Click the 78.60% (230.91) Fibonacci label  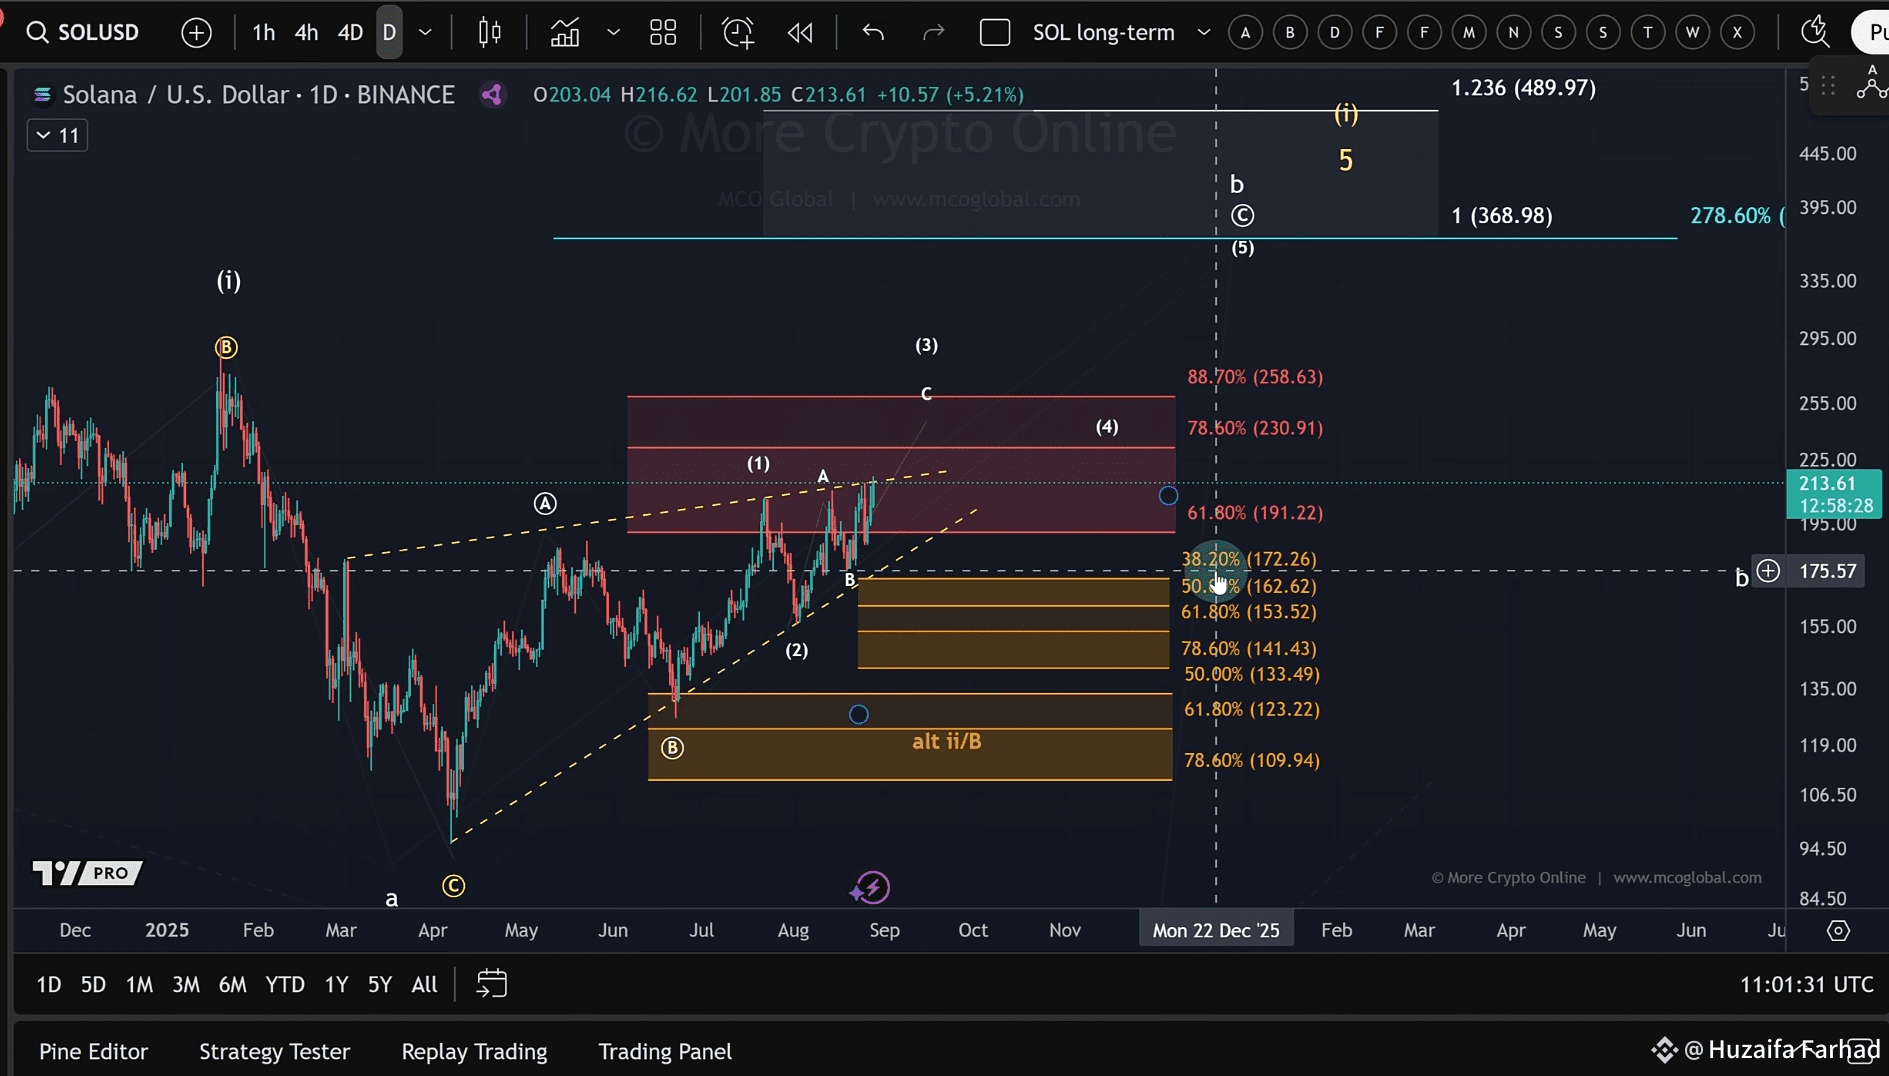tap(1255, 428)
